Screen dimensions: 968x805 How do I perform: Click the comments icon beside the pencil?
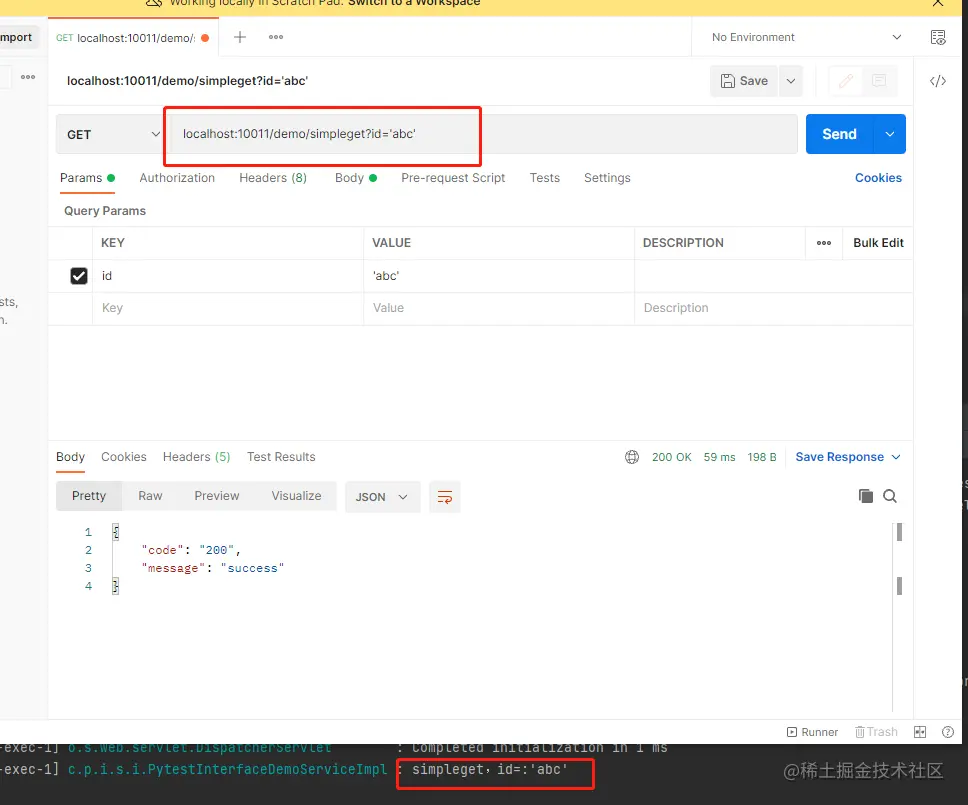[879, 81]
